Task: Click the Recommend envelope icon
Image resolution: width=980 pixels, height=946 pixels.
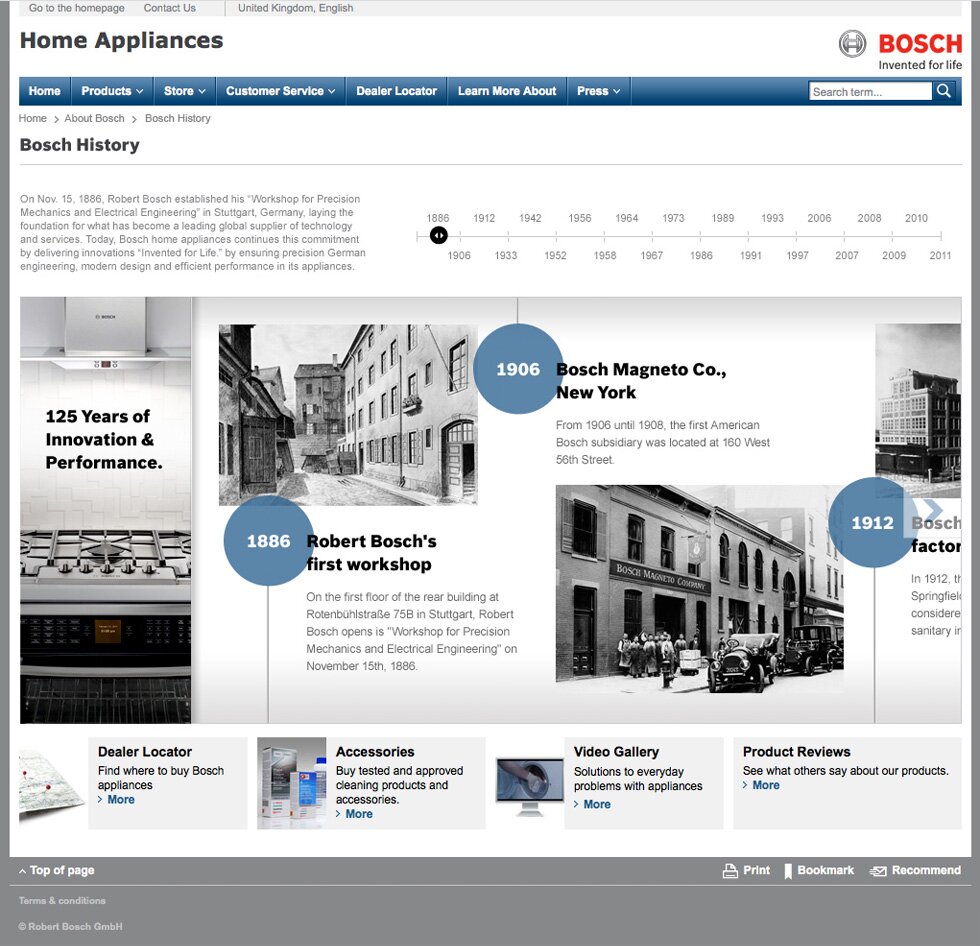Action: point(878,871)
